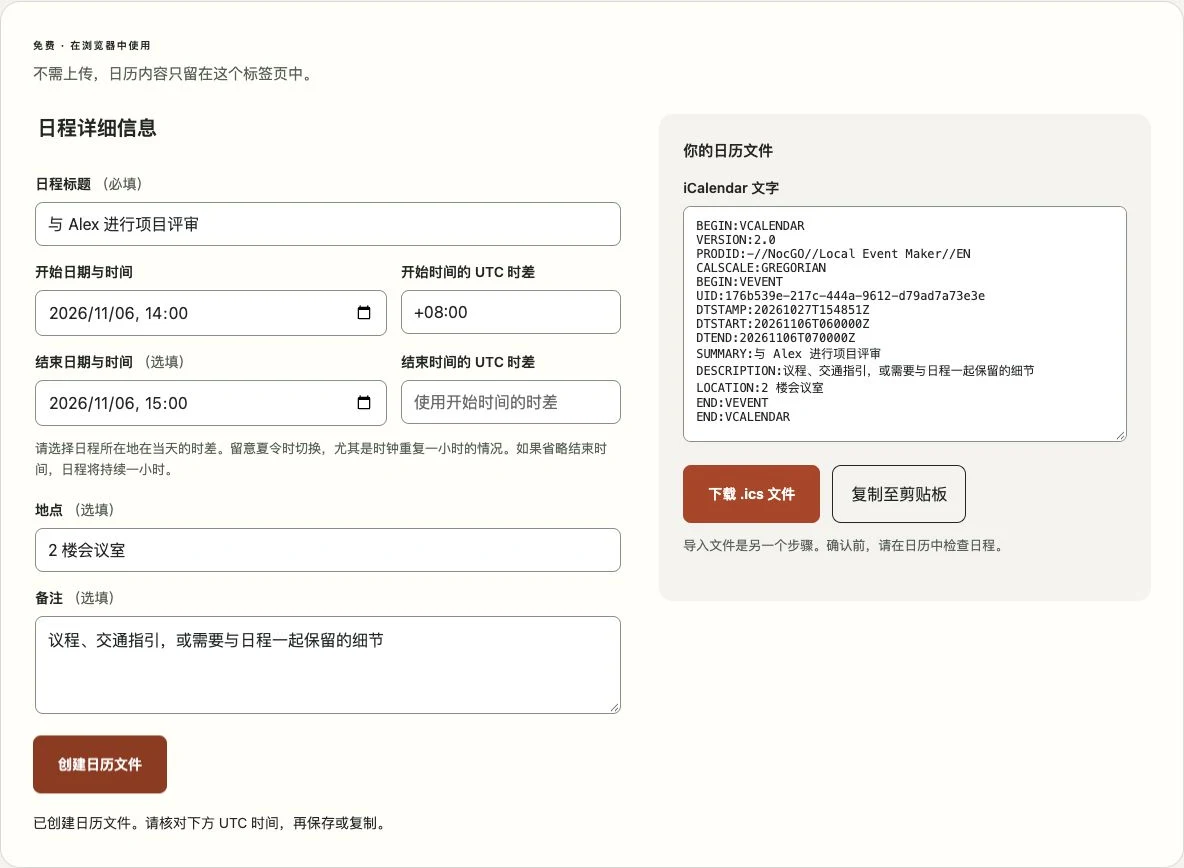The height and width of the screenshot is (868, 1184).
Task: Click the END:VCALENDAR line
Action: click(x=743, y=417)
